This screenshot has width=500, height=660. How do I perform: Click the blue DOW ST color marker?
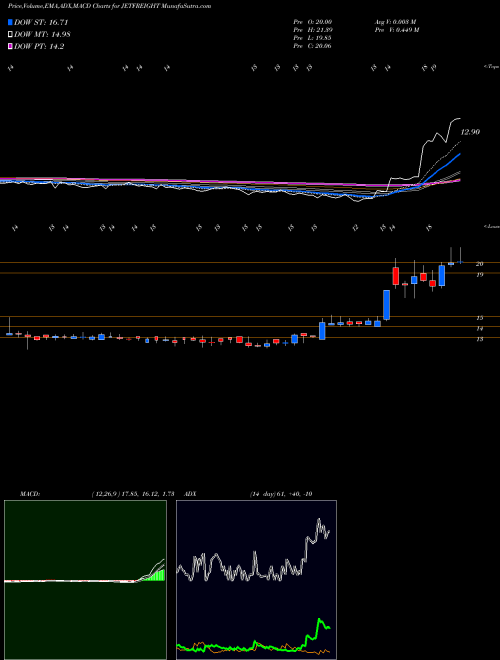tap(10, 22)
